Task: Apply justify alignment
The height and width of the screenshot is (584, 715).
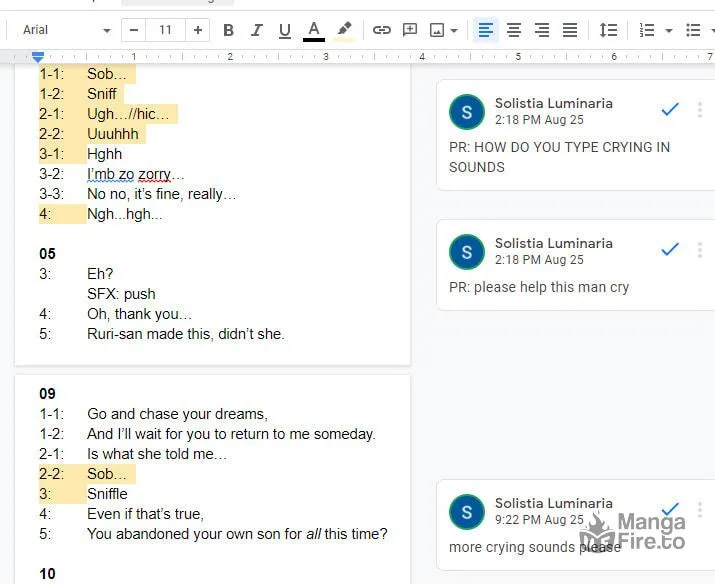Action: click(570, 30)
